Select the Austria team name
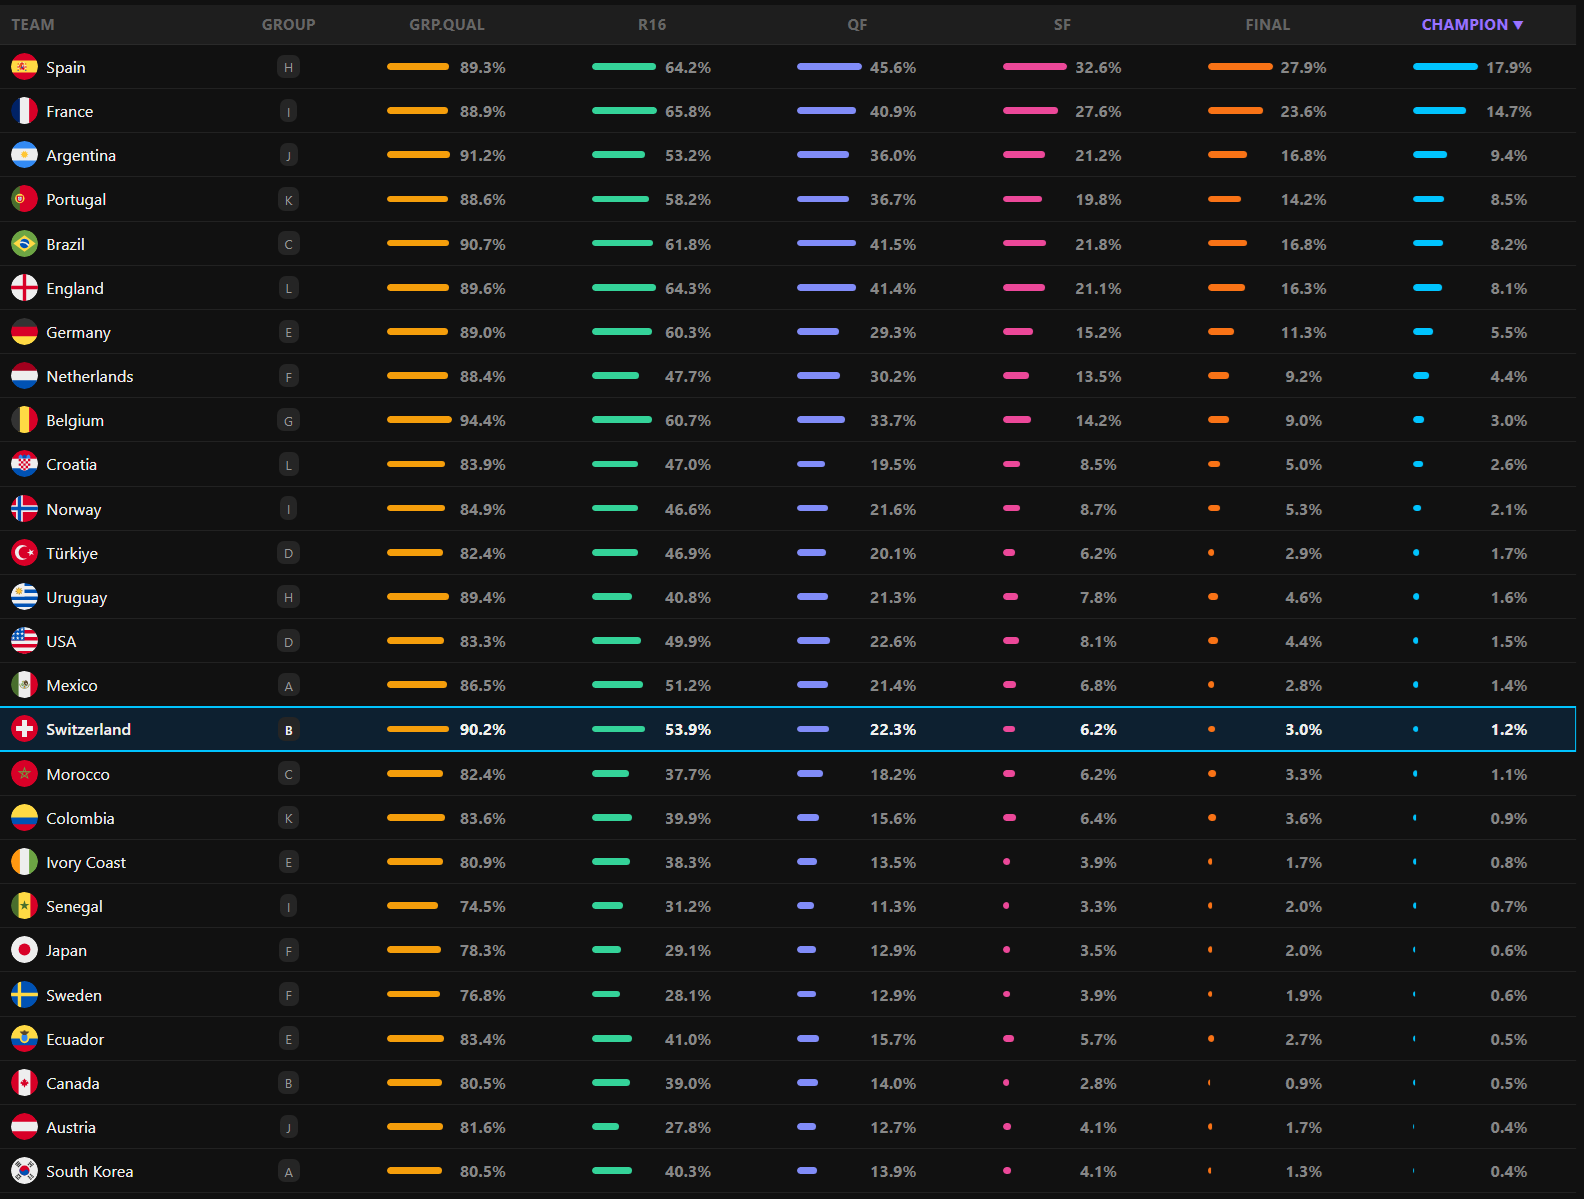The height and width of the screenshot is (1199, 1584). (x=71, y=1127)
